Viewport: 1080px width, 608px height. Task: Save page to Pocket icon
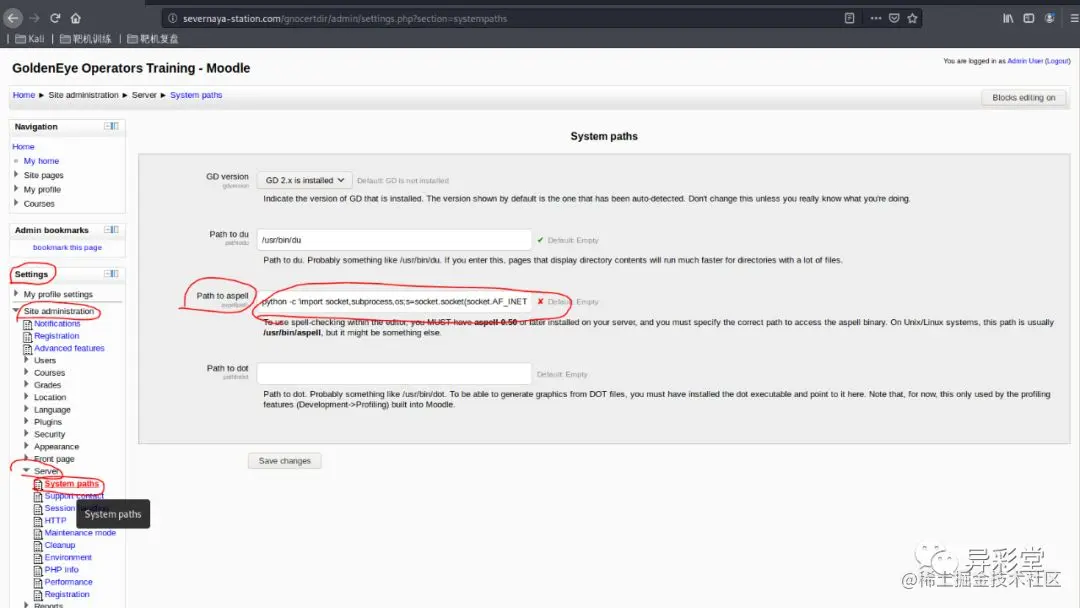click(894, 19)
